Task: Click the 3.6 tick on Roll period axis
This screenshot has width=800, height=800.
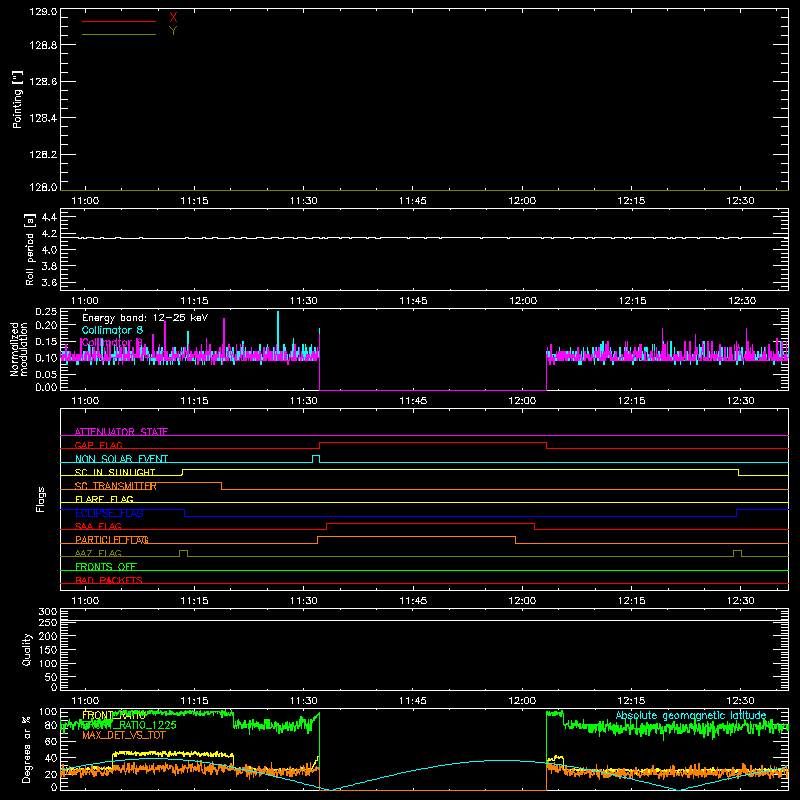Action: coord(49,283)
